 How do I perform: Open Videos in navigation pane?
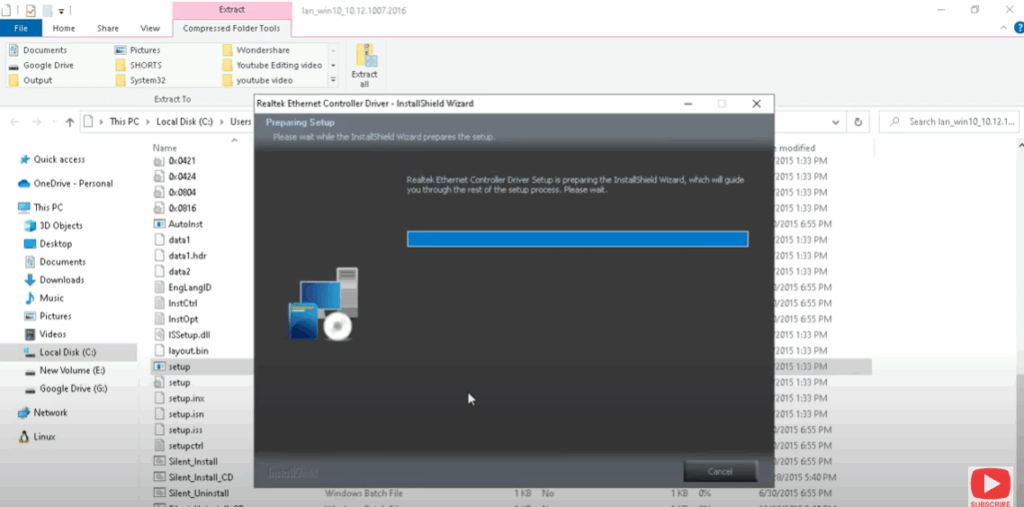45,334
